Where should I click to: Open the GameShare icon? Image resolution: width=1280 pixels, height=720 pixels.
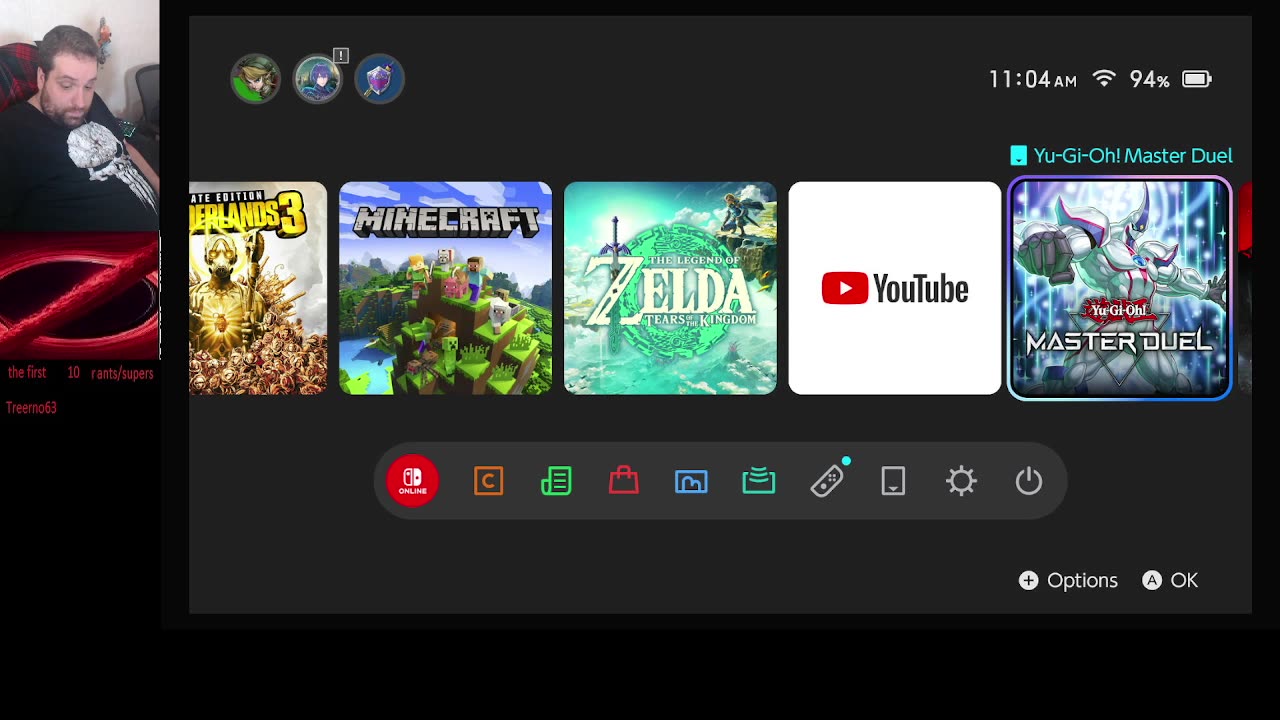pyautogui.click(x=759, y=482)
